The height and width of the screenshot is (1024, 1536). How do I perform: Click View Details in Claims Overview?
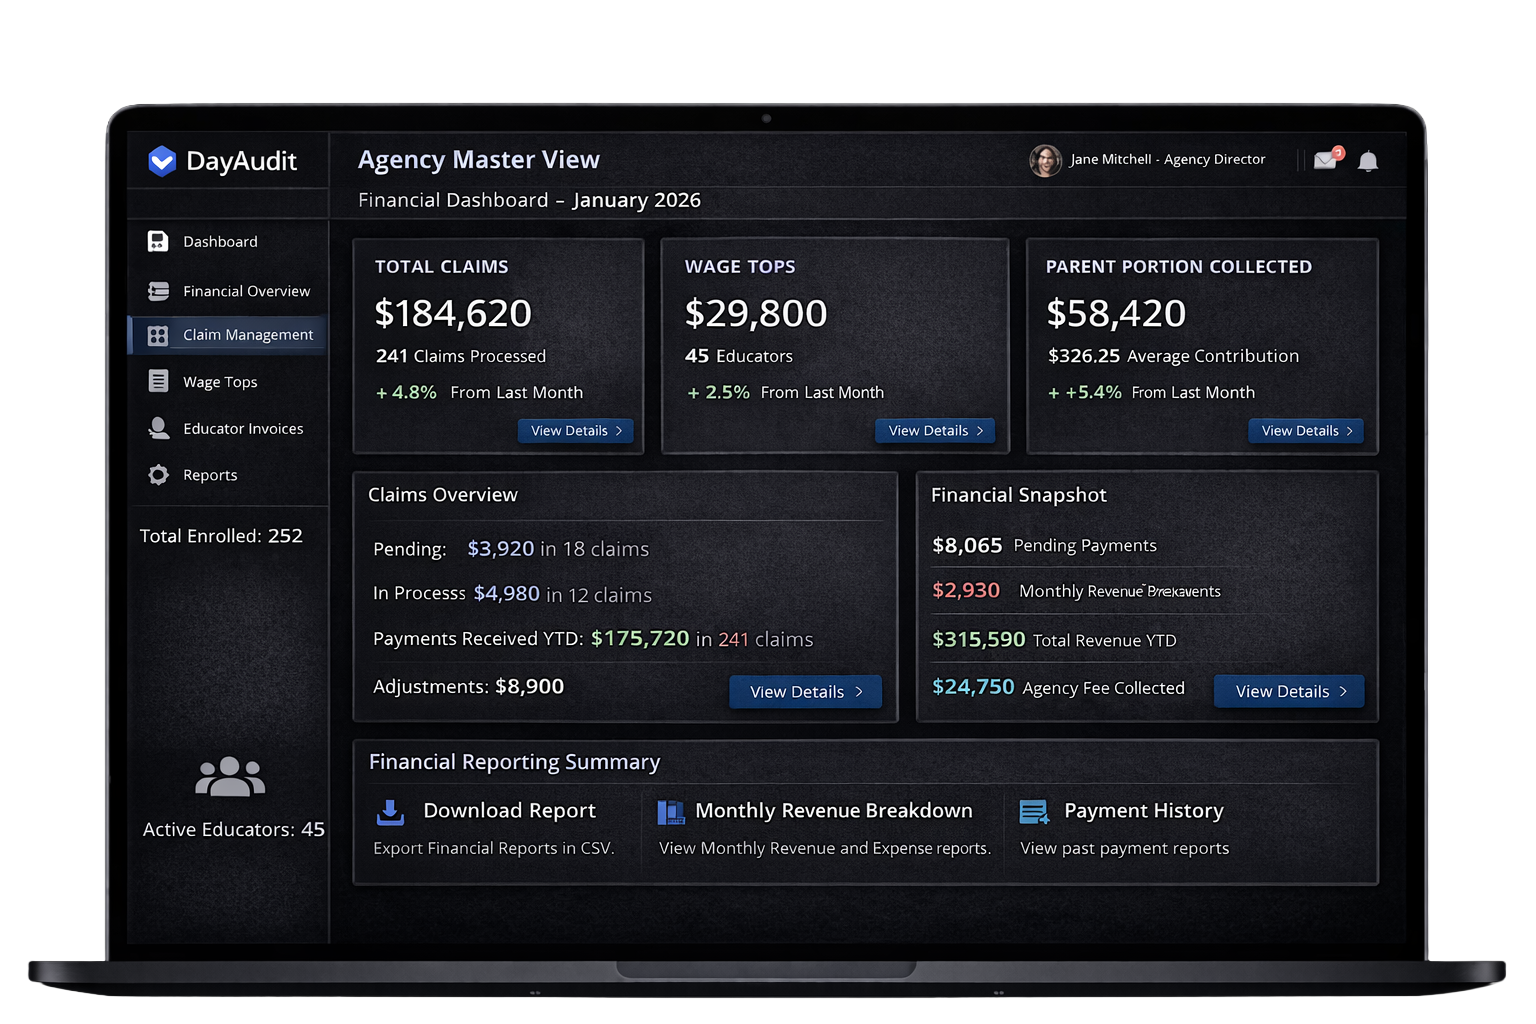[x=805, y=691]
